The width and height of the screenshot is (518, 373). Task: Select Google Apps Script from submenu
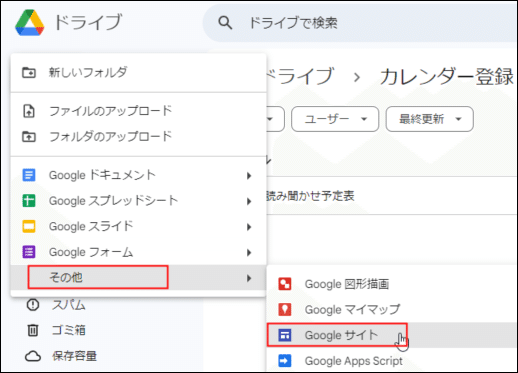[x=392, y=361]
